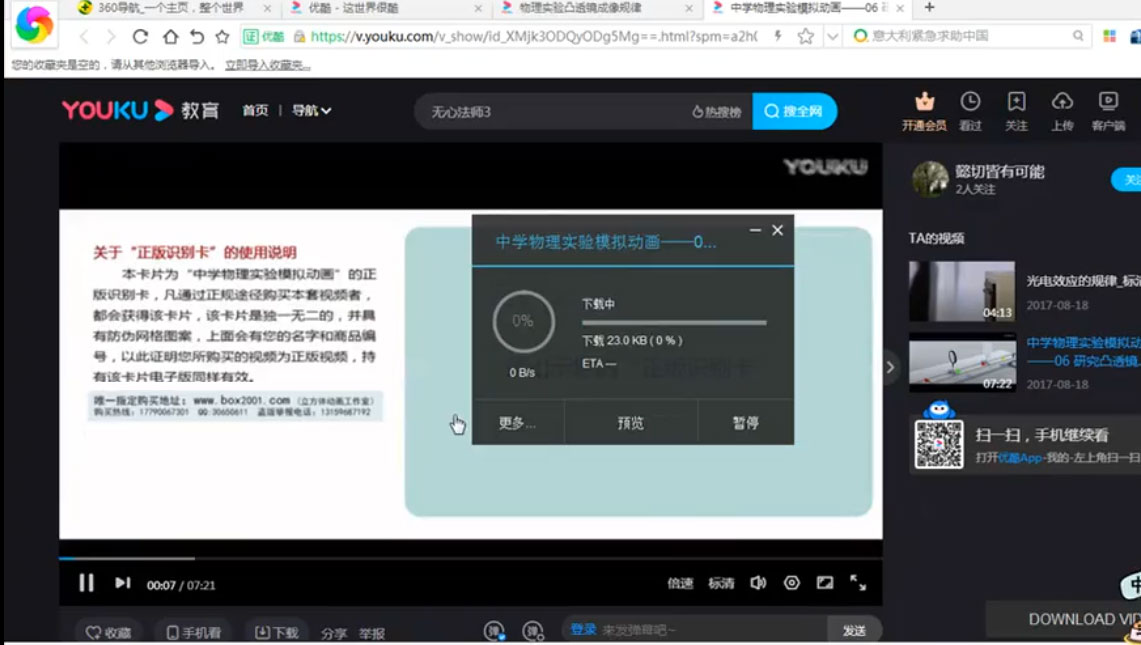Open the 光电效应的规律 video thumbnail

pos(962,288)
